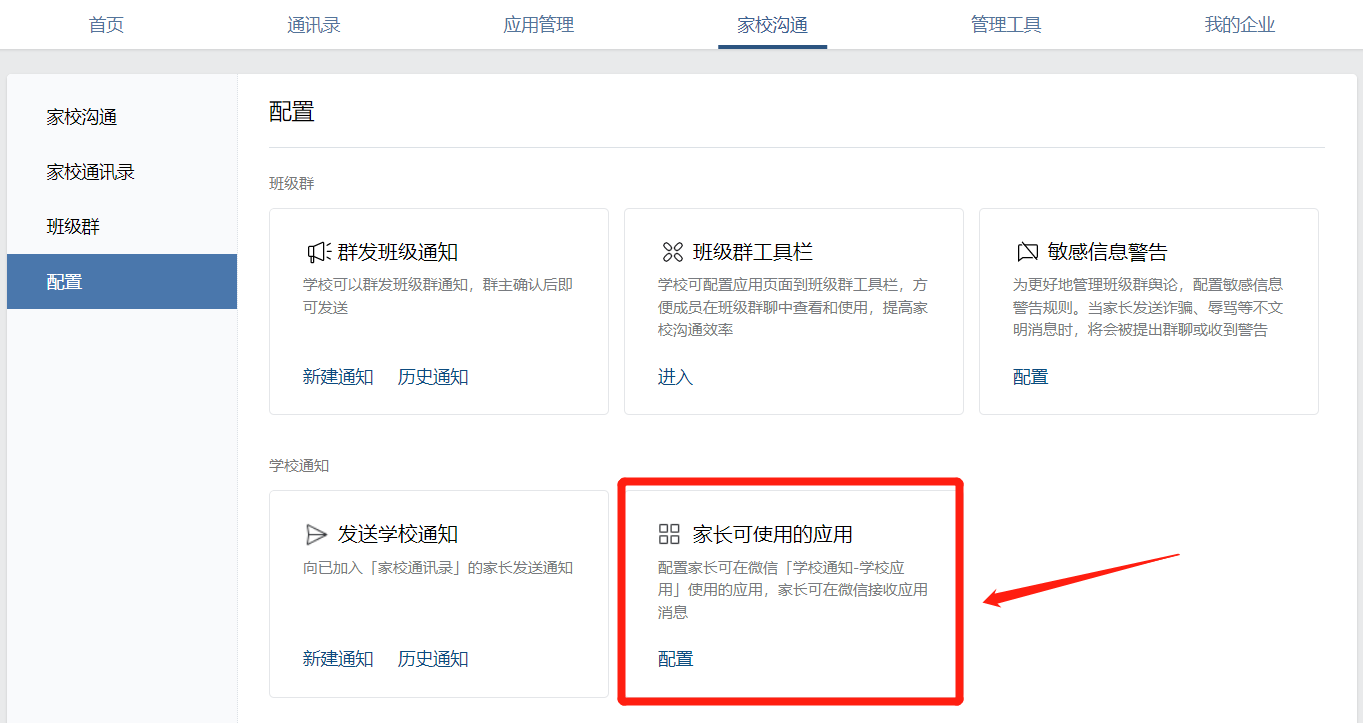Click 配置 under 敏感信息警告
This screenshot has width=1363, height=723.
click(x=1031, y=377)
